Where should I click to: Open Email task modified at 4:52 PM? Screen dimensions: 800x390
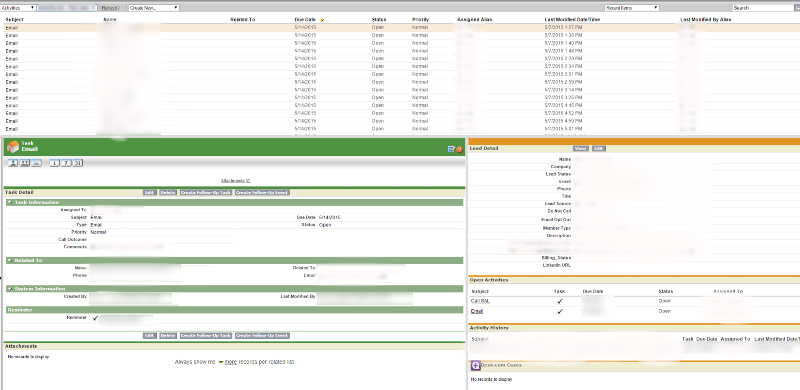coord(12,113)
